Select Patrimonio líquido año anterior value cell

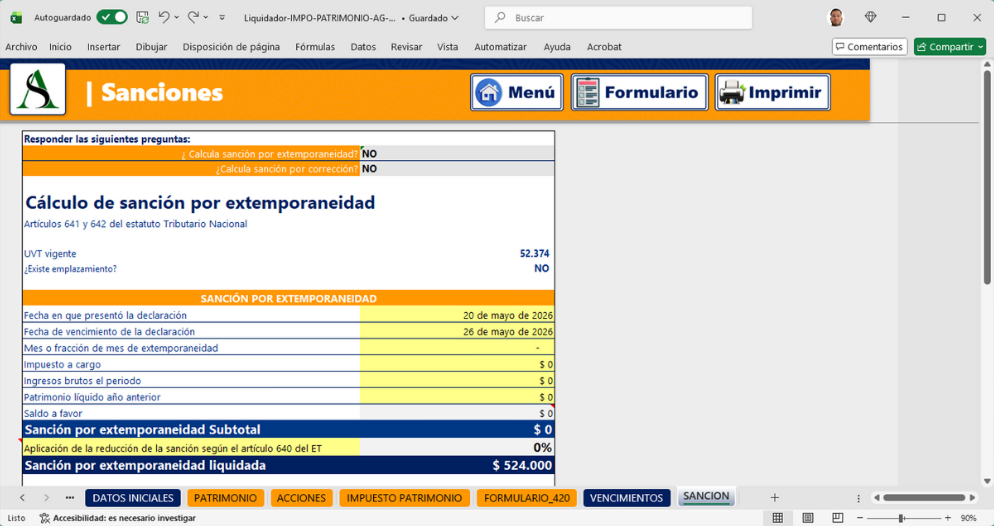(x=457, y=397)
